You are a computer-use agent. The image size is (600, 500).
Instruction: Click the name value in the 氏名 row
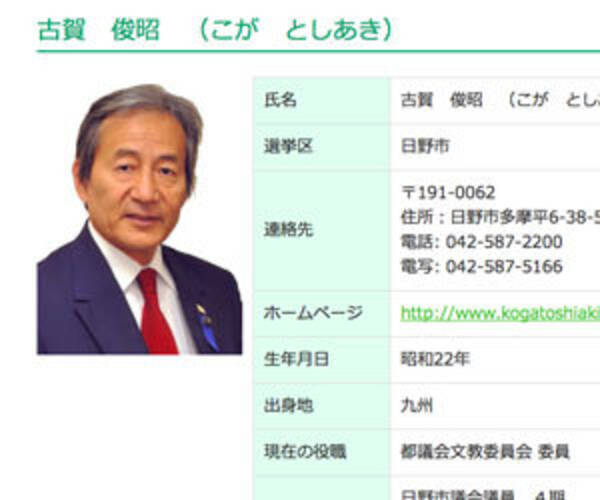(x=500, y=100)
